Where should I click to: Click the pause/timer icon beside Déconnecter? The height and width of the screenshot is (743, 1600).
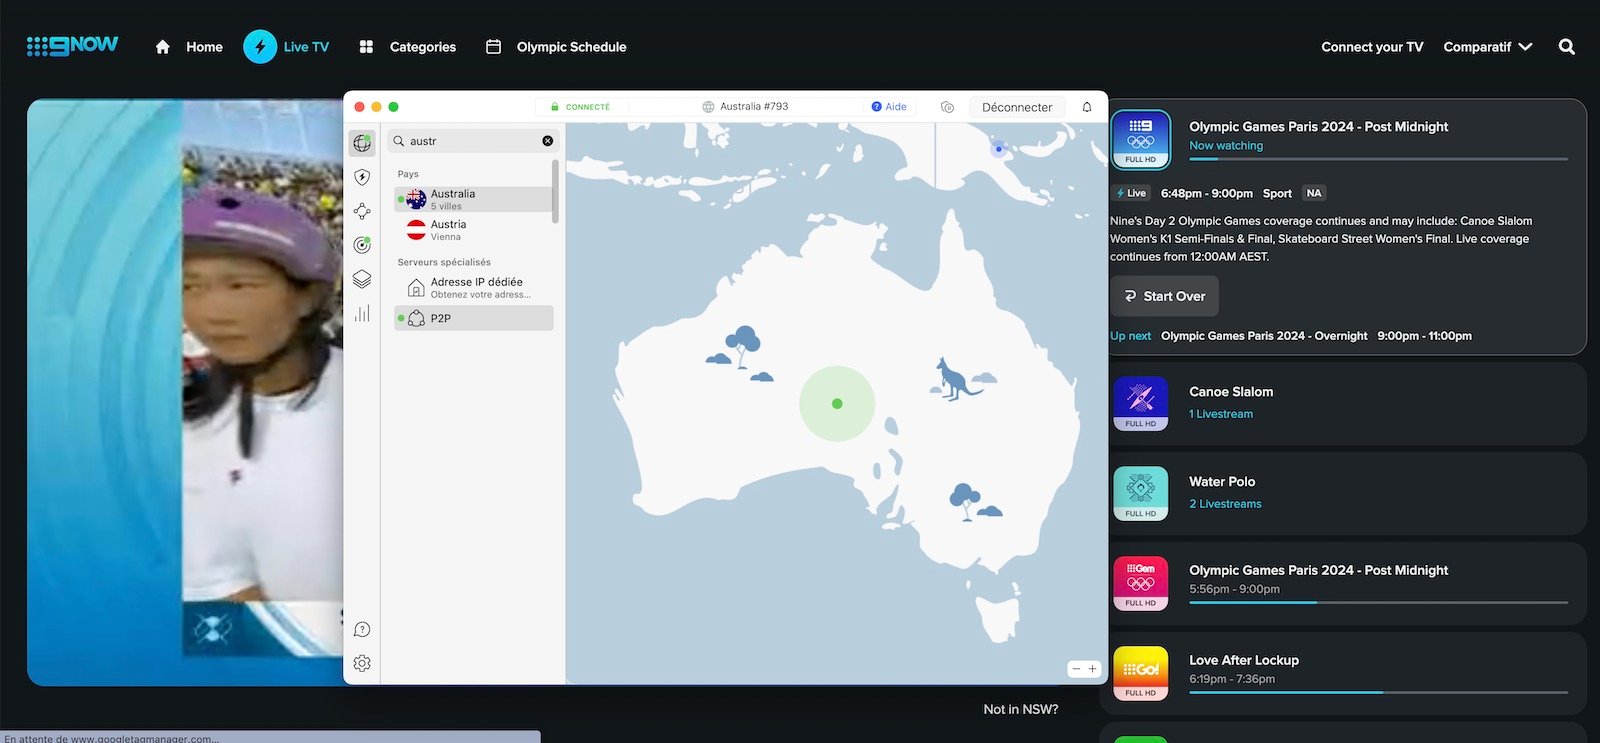(x=947, y=107)
